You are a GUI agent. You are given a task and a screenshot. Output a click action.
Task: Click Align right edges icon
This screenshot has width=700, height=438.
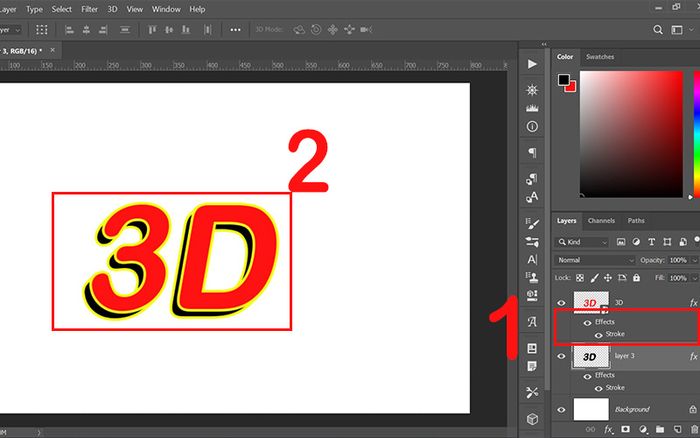pyautogui.click(x=103, y=29)
